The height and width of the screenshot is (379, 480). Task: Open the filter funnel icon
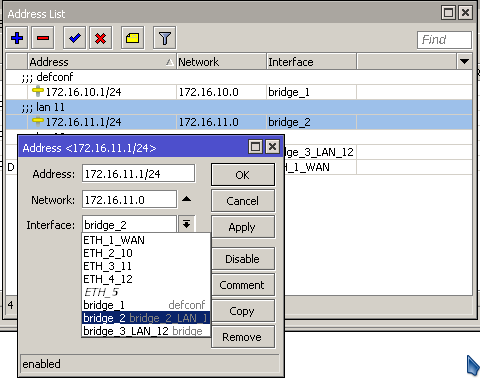tap(165, 38)
